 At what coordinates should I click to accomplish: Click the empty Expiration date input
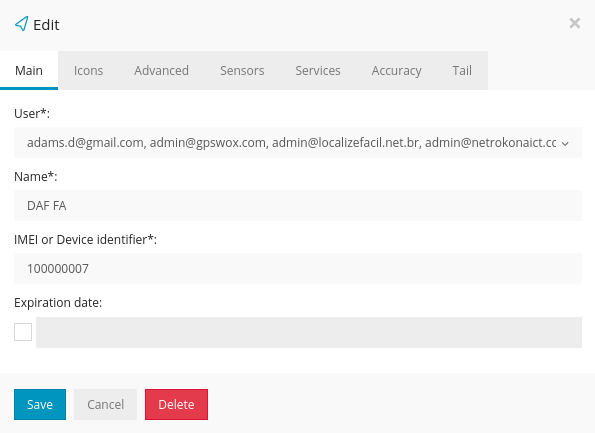pyautogui.click(x=309, y=332)
